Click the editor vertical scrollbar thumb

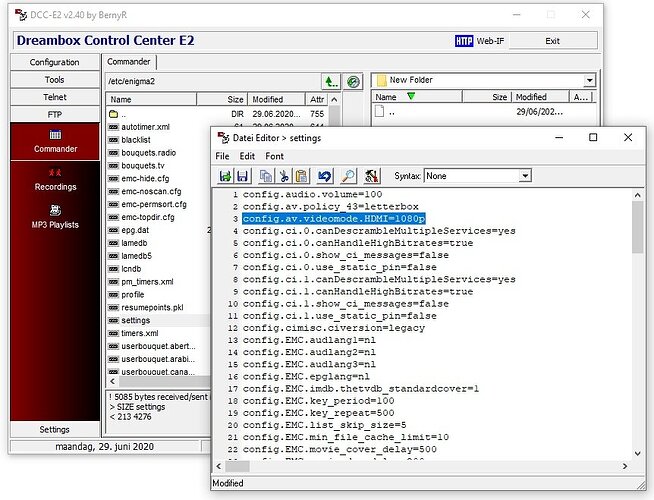pos(637,227)
